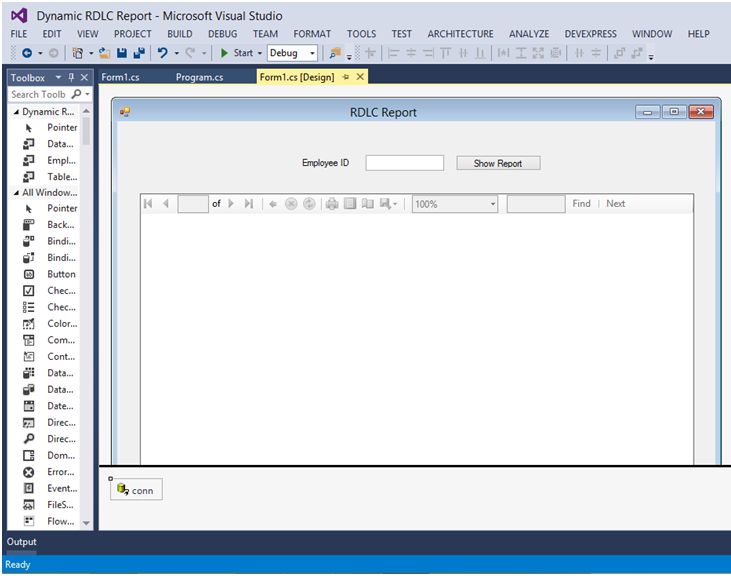Switch to Form1.cs code tab
This screenshot has height=576, width=731.
[x=120, y=77]
